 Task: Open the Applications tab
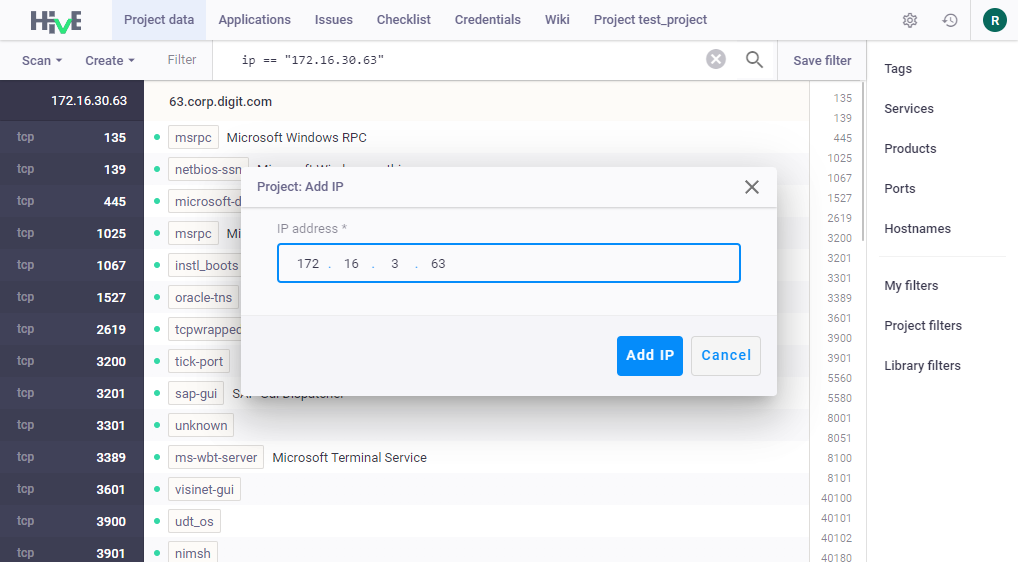pos(254,20)
